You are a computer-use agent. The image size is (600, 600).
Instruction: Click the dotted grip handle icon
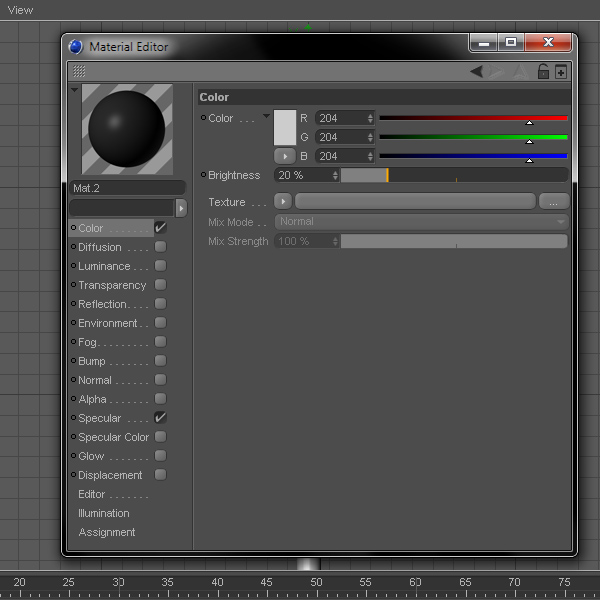click(x=79, y=71)
